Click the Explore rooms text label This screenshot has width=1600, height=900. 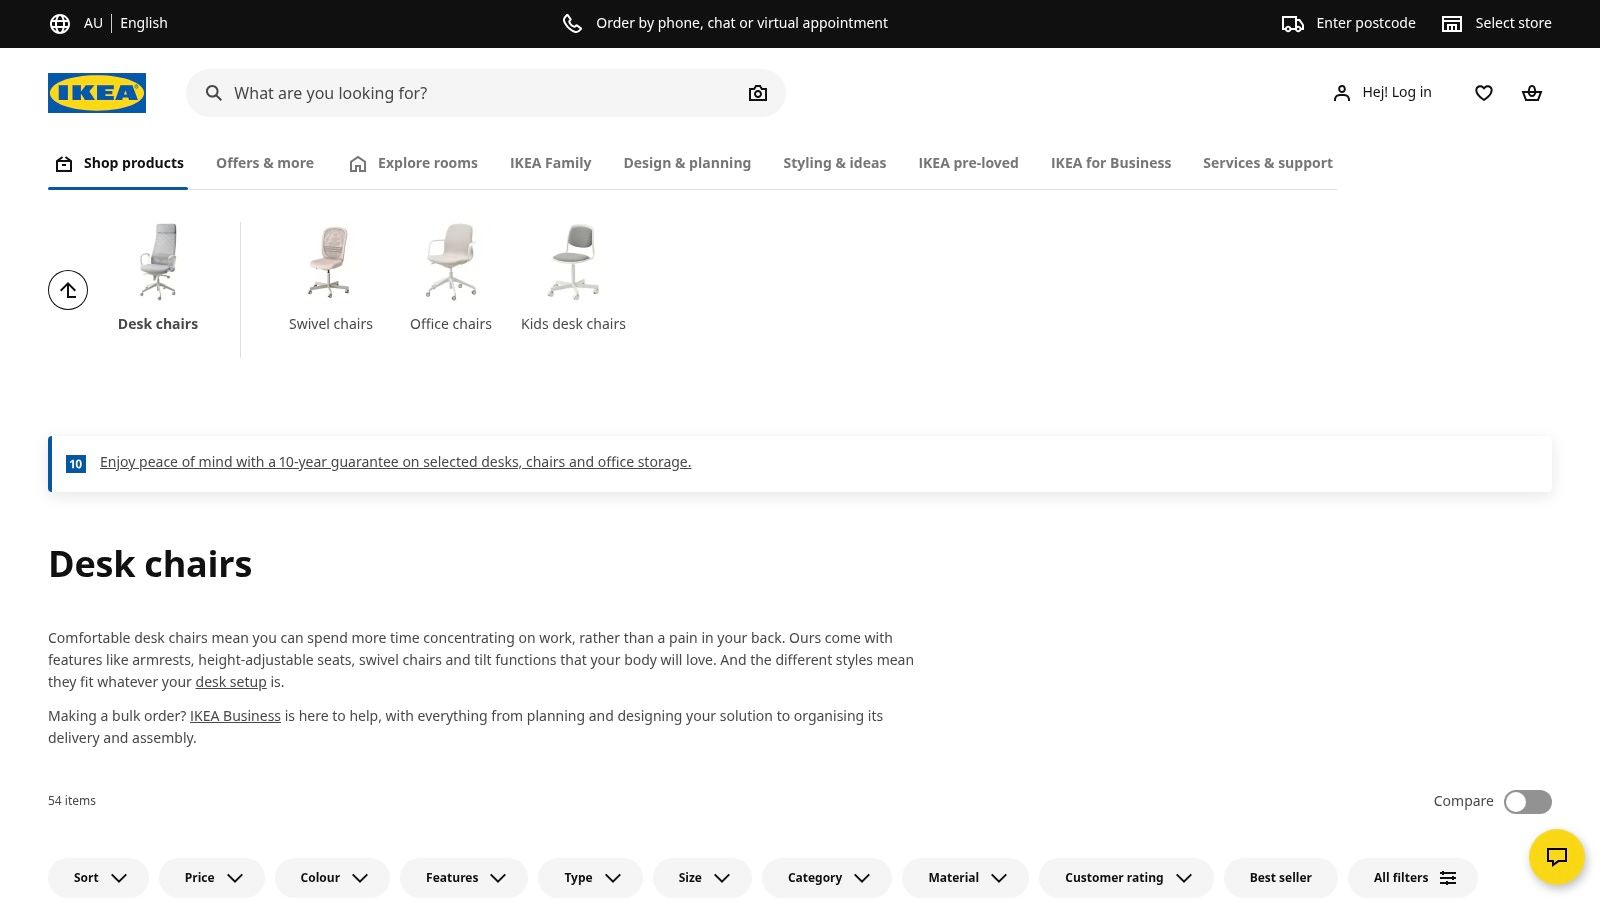click(x=428, y=163)
